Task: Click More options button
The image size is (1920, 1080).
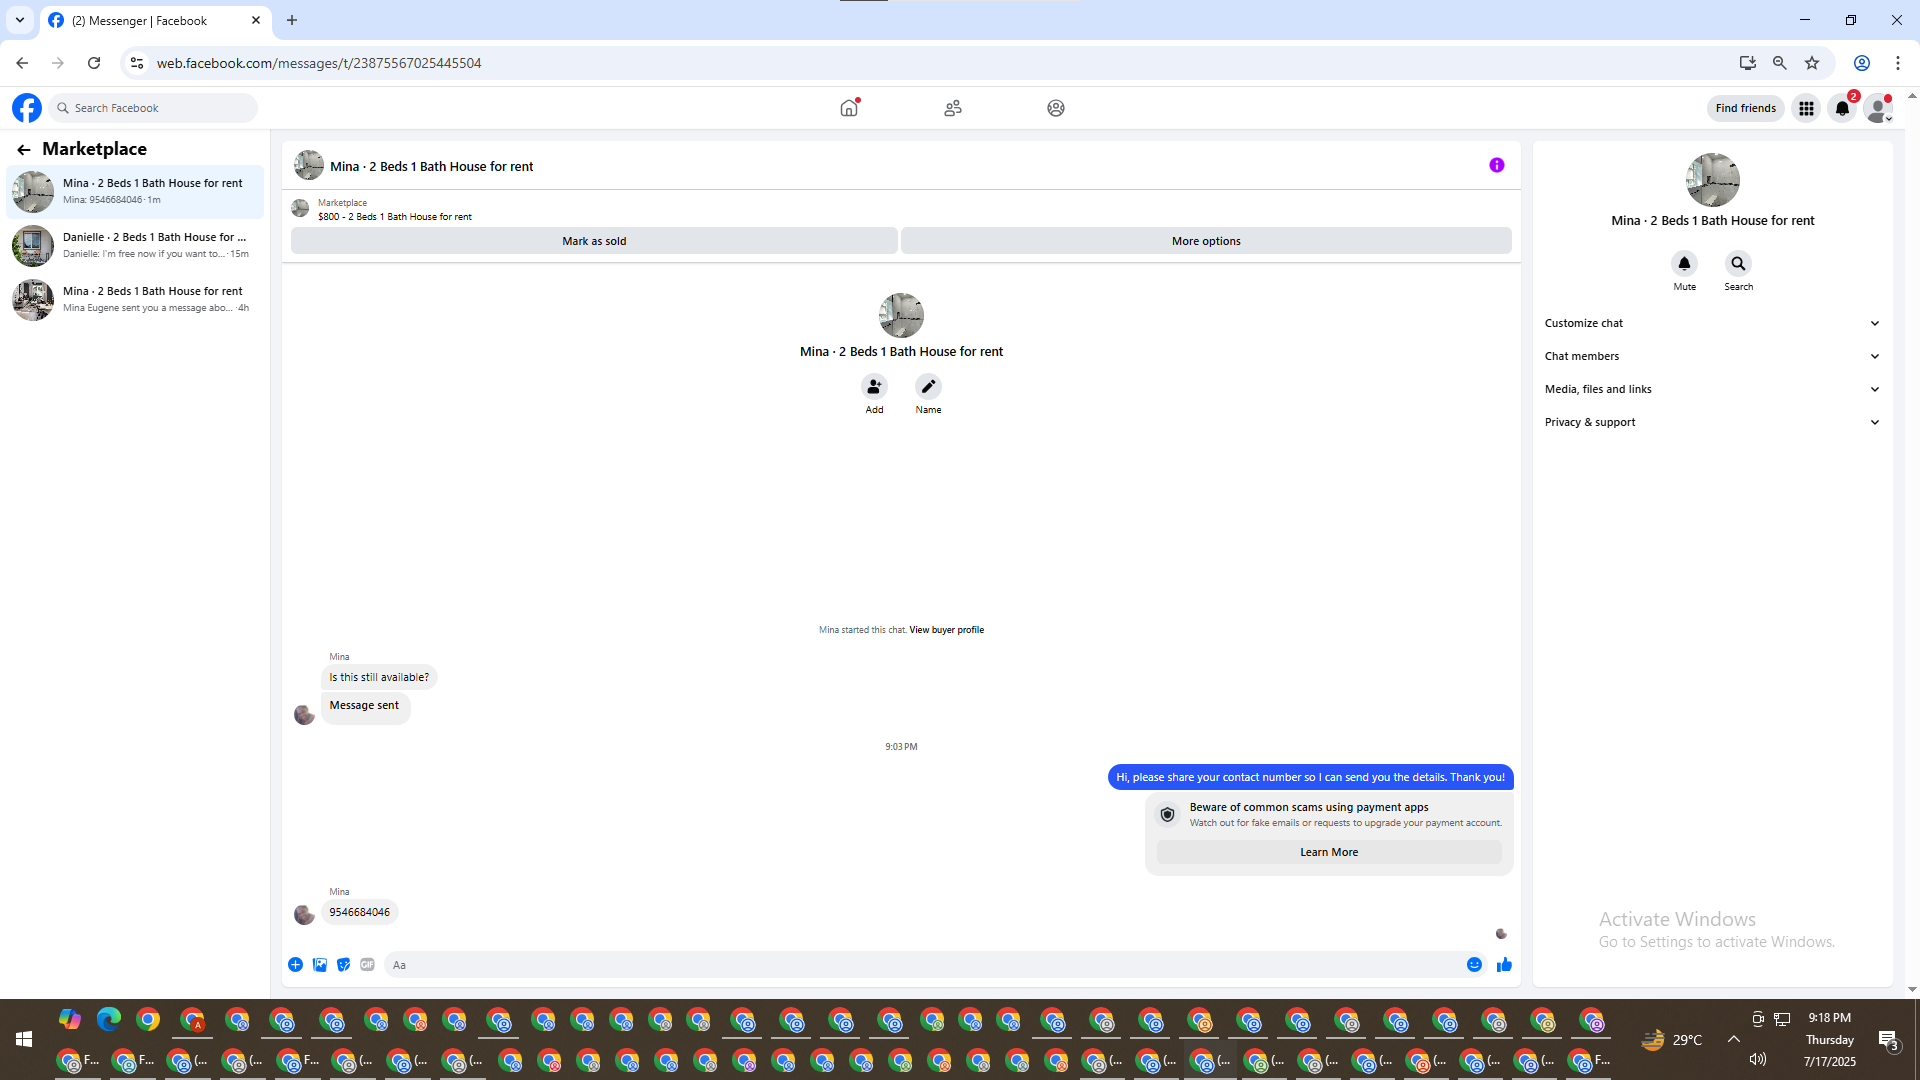Action: point(1206,241)
